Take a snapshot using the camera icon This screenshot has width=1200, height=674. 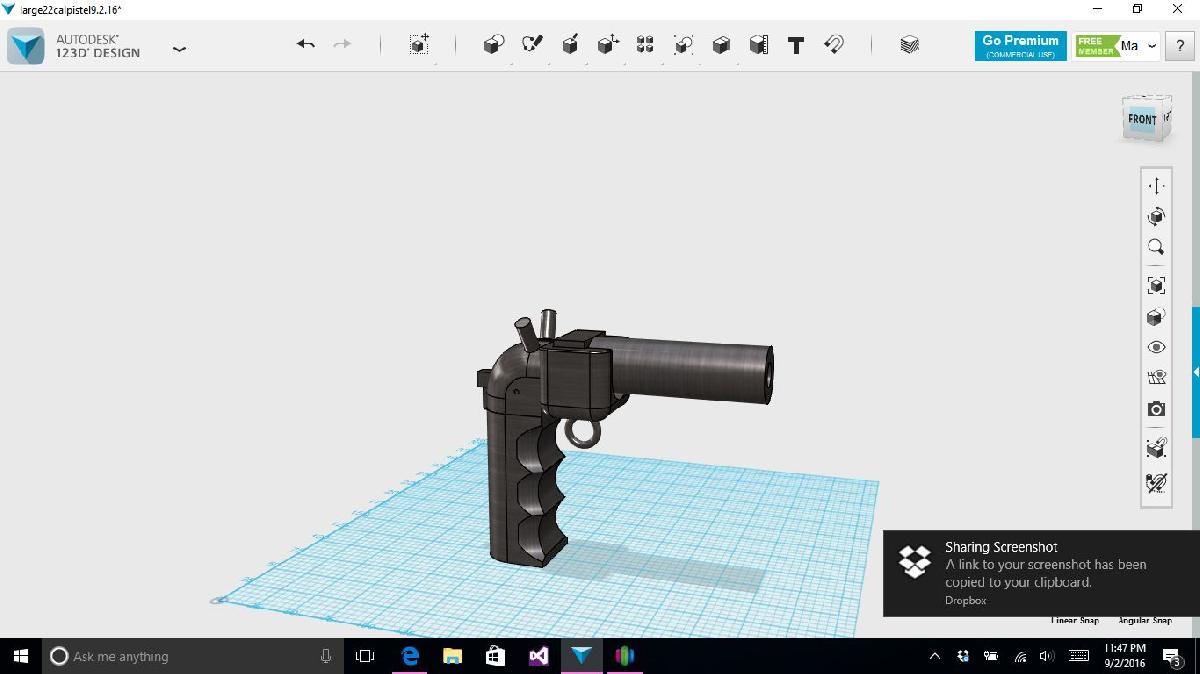click(x=1156, y=409)
